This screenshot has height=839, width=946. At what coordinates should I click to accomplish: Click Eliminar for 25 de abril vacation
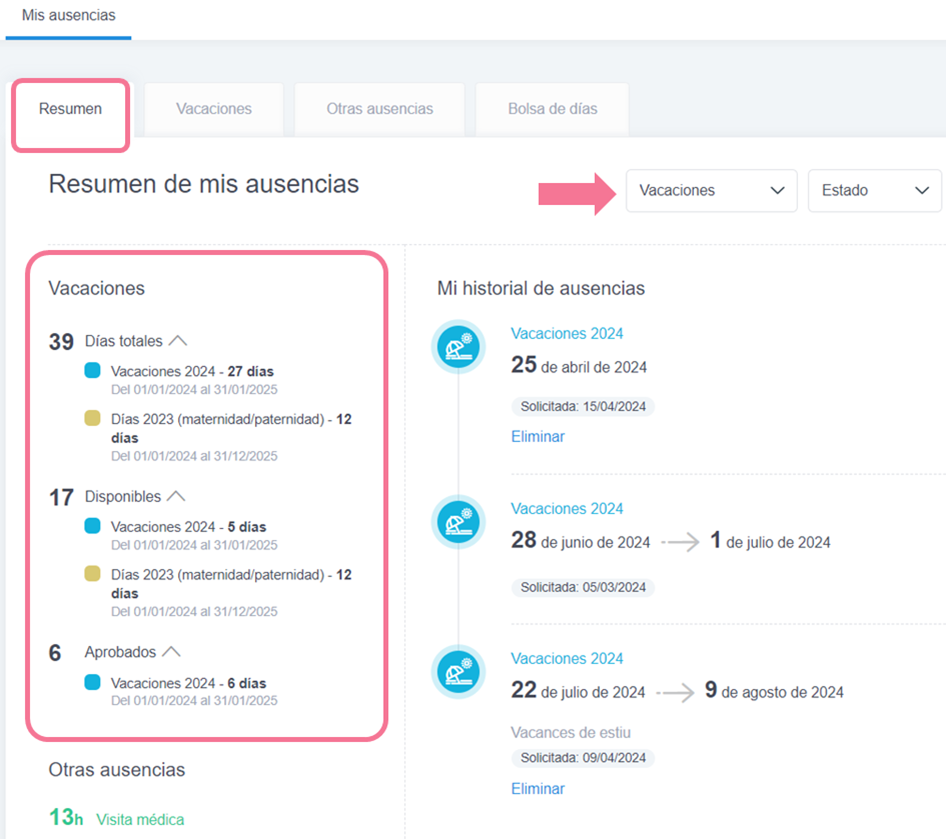538,437
